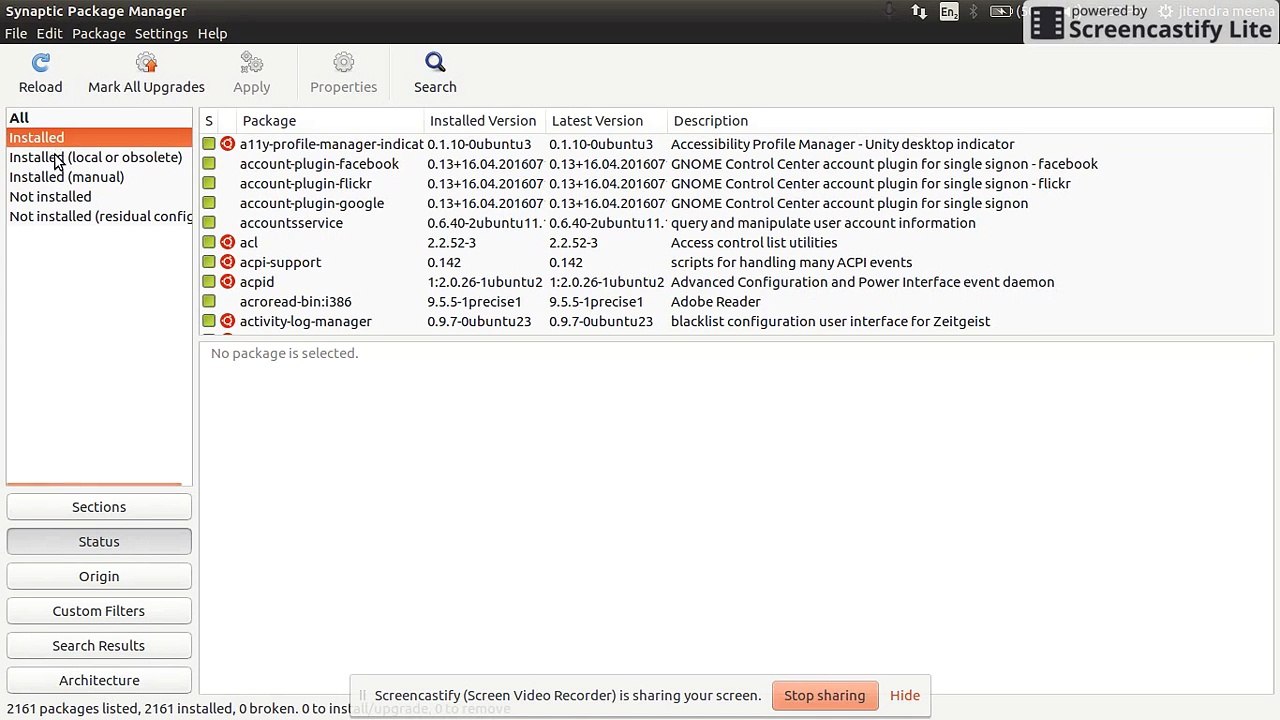
Task: Click the Origin filter button
Action: click(x=99, y=576)
